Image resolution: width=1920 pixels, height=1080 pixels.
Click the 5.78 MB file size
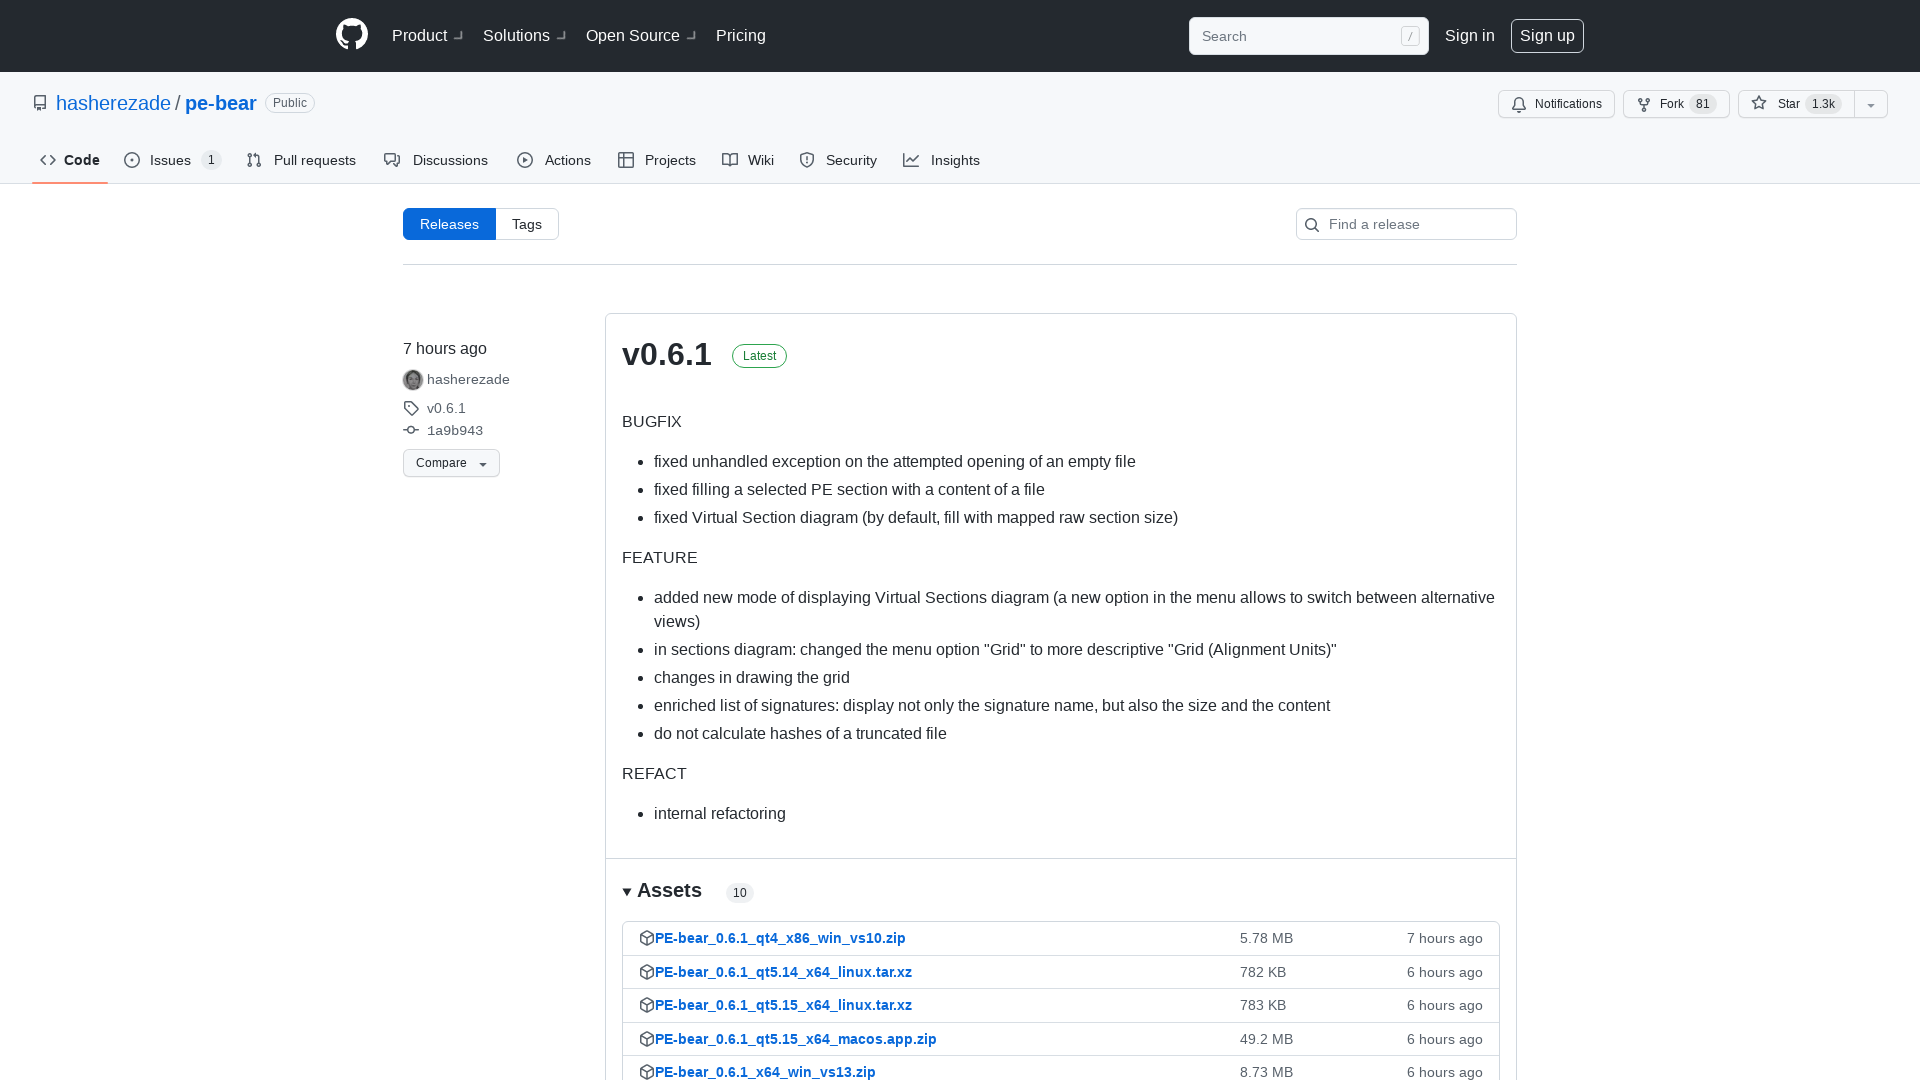click(1266, 938)
